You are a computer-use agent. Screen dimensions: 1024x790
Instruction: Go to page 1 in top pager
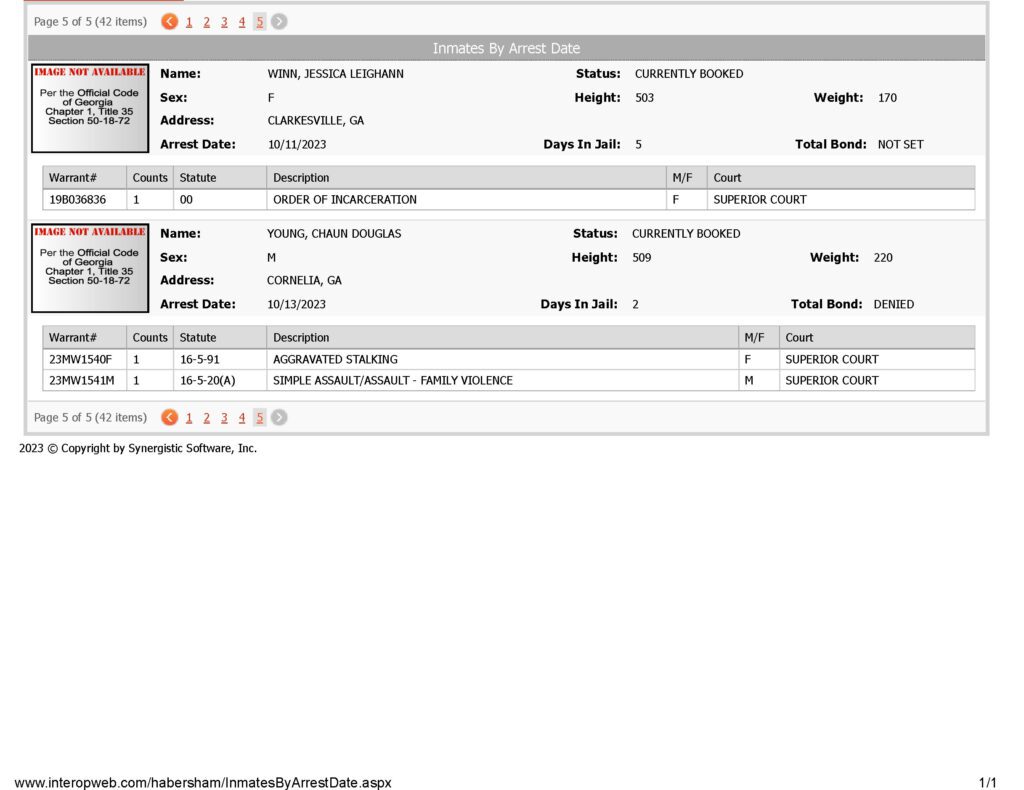coord(189,22)
